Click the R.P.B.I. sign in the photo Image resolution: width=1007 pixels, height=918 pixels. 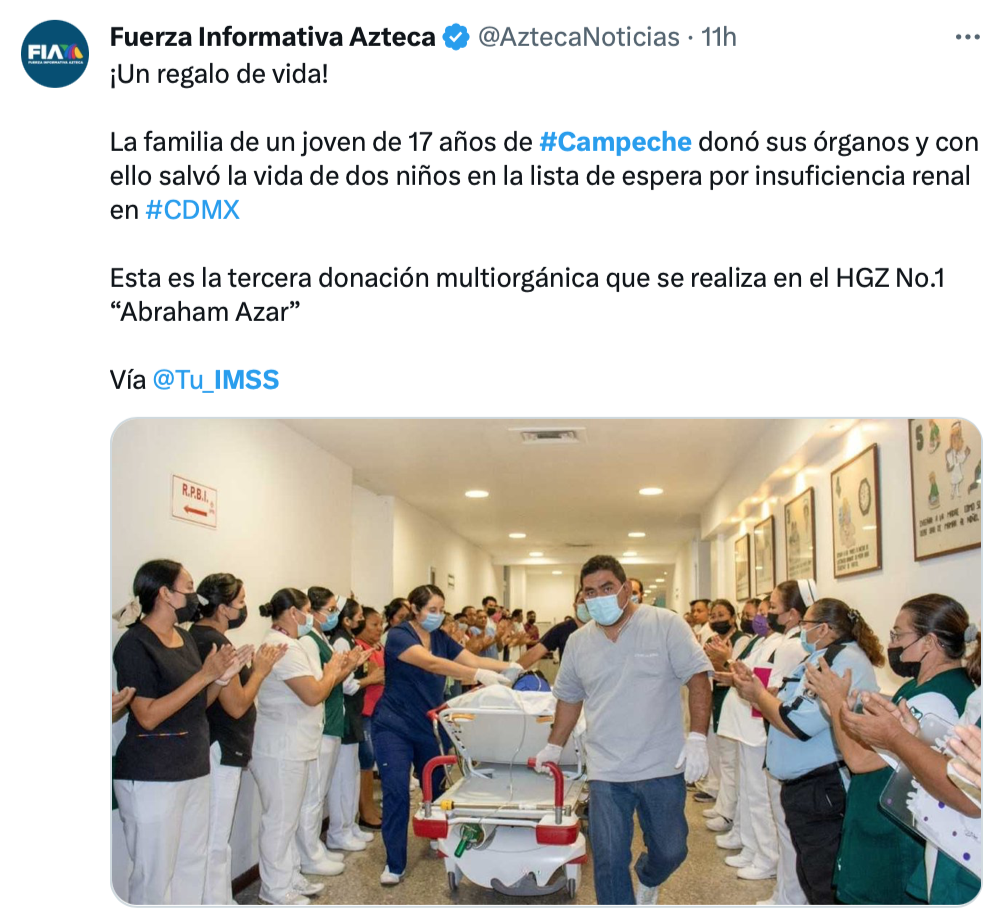[194, 502]
